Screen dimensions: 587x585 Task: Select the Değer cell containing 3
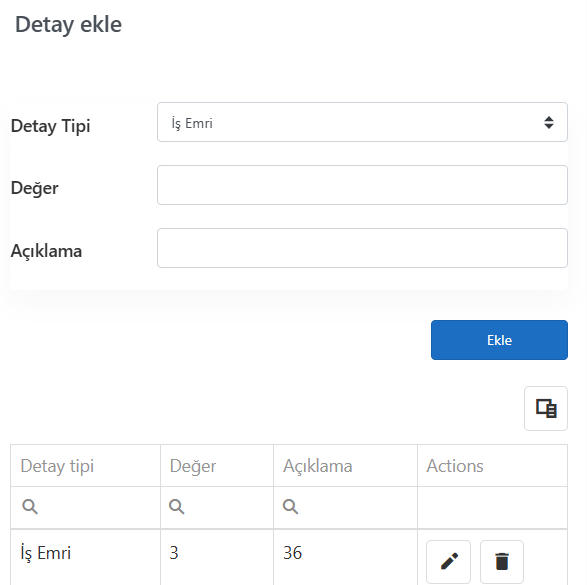point(217,557)
